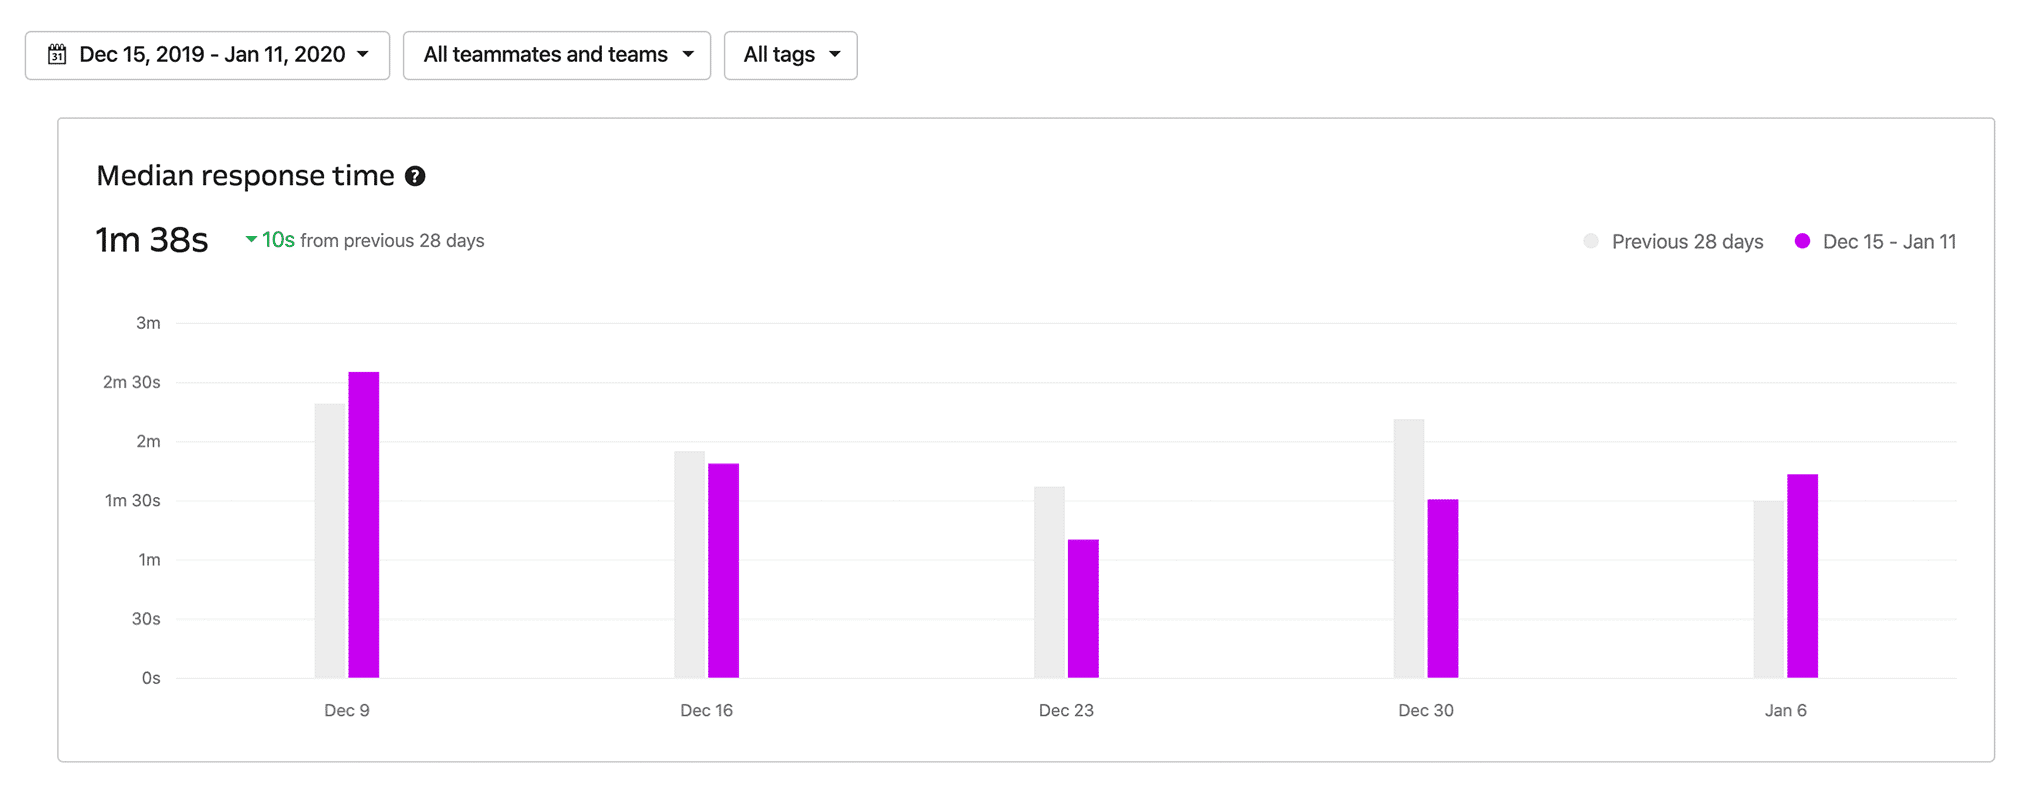Click the gray bar for Dec 16
This screenshot has width=2028, height=794.
[x=689, y=564]
